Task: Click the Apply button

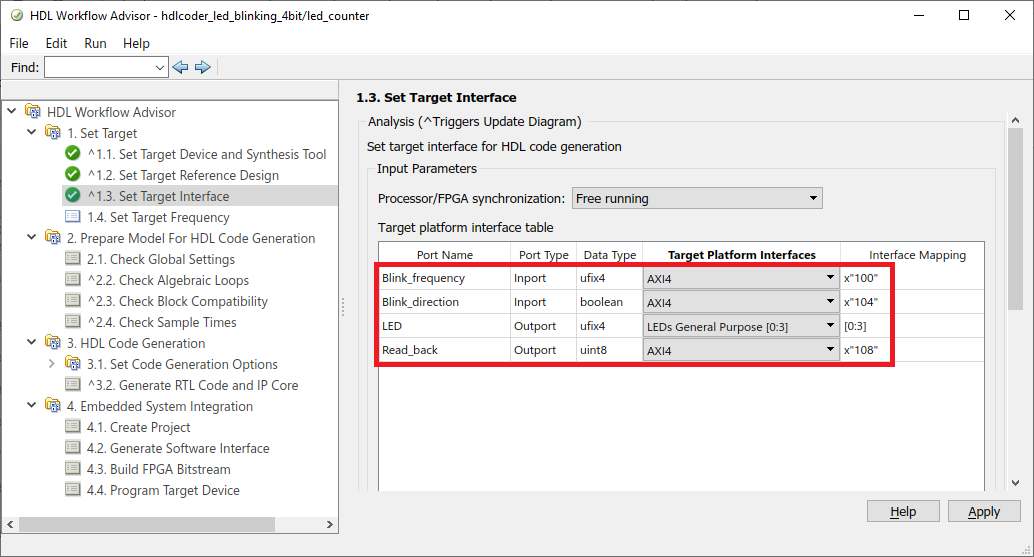Action: pos(984,512)
